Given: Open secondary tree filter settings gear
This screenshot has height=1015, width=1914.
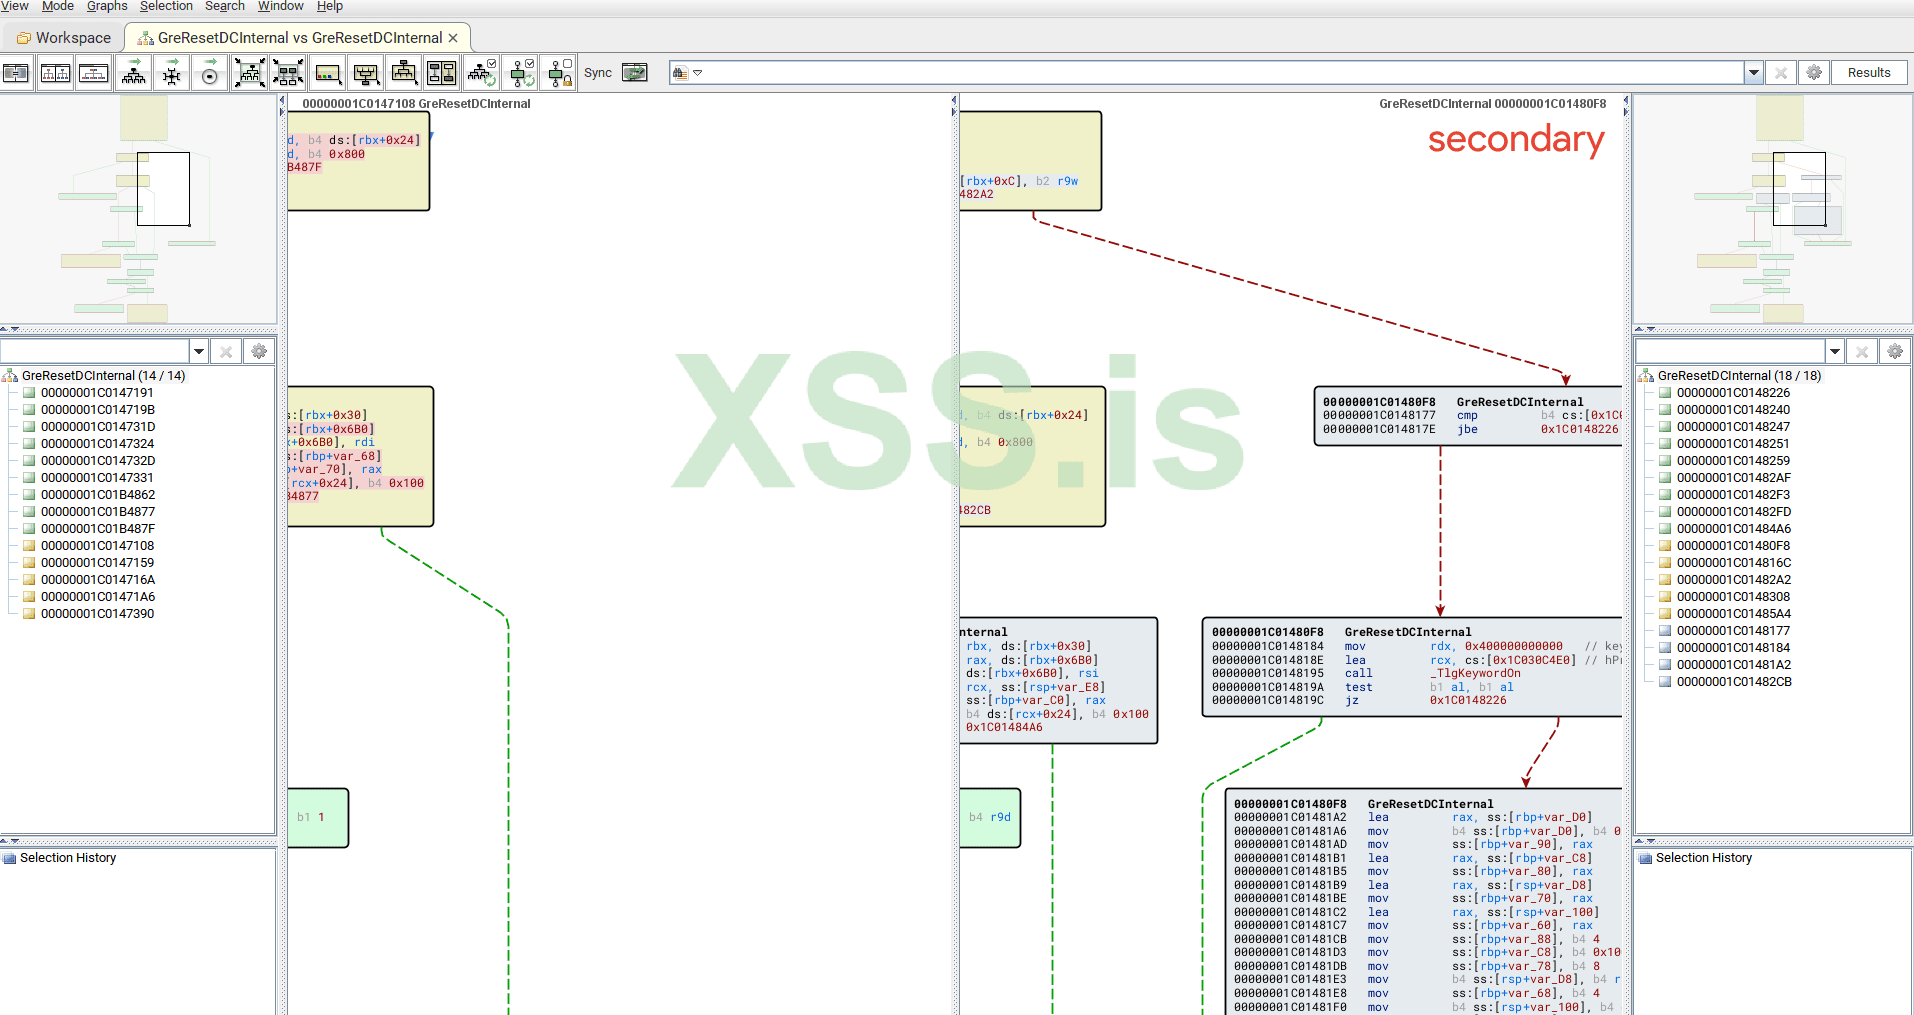Looking at the screenshot, I should [1895, 351].
